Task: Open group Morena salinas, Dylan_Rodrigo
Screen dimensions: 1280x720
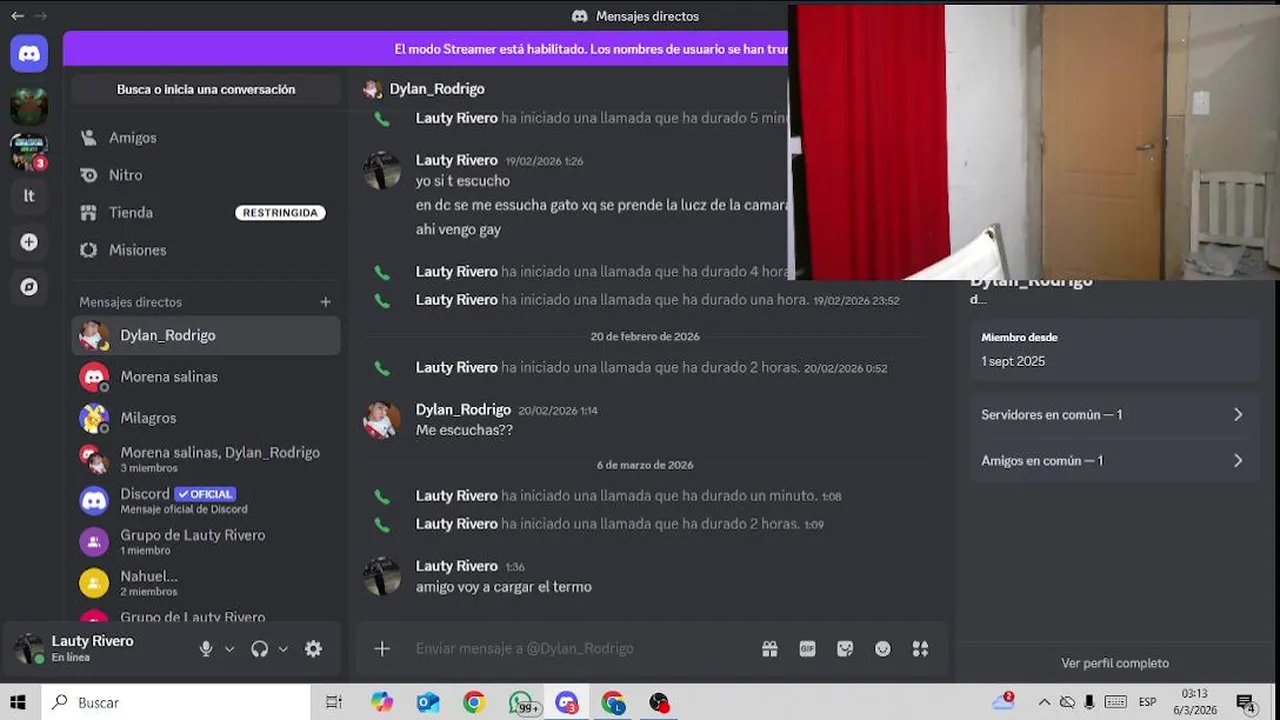Action: point(206,459)
